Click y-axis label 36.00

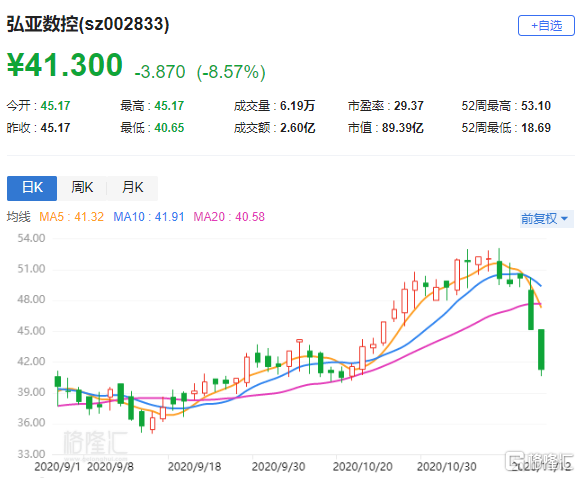tap(31, 423)
